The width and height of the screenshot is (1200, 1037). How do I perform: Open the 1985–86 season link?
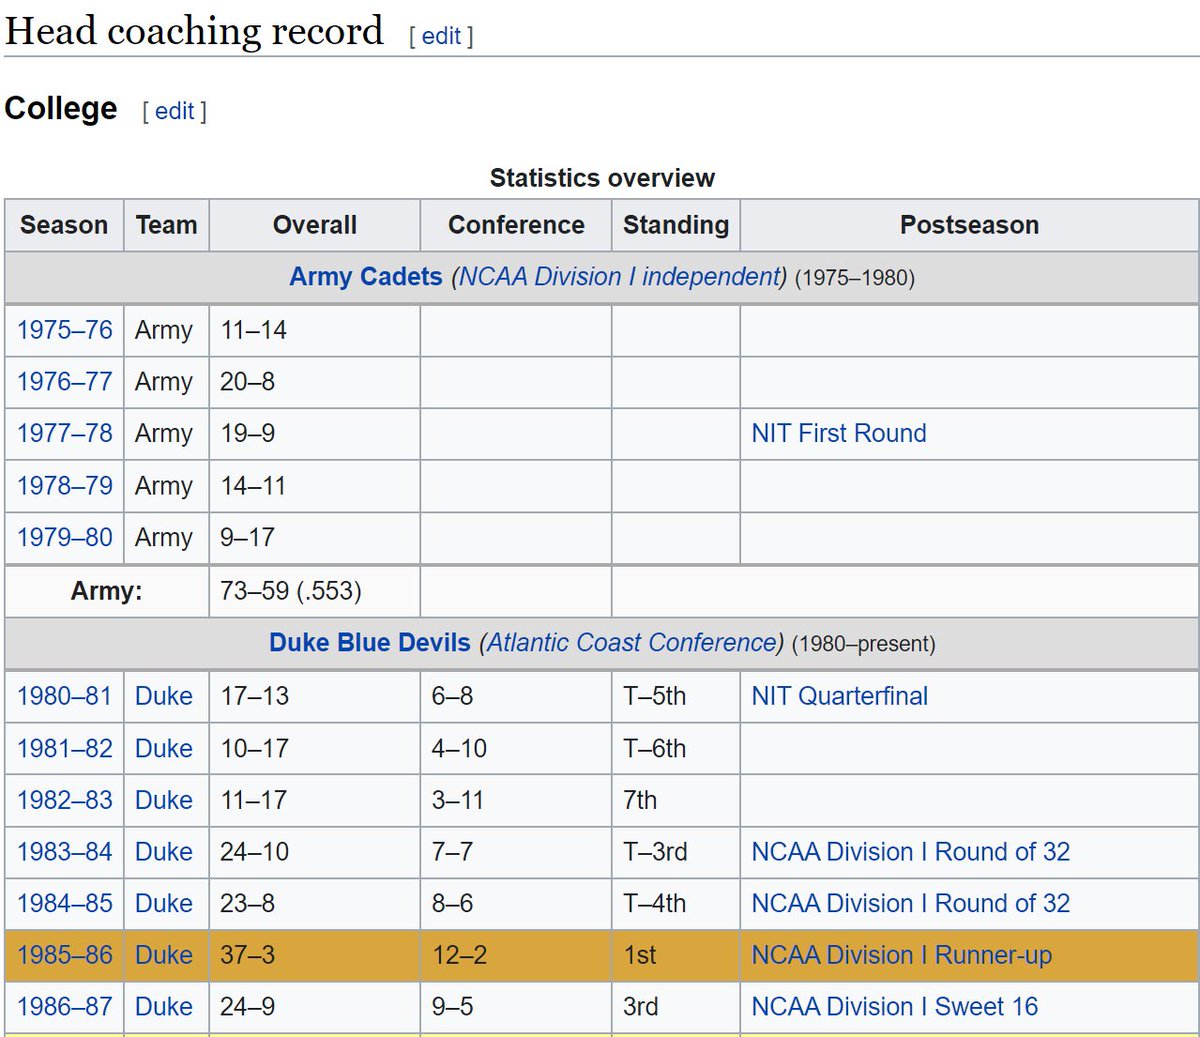65,956
